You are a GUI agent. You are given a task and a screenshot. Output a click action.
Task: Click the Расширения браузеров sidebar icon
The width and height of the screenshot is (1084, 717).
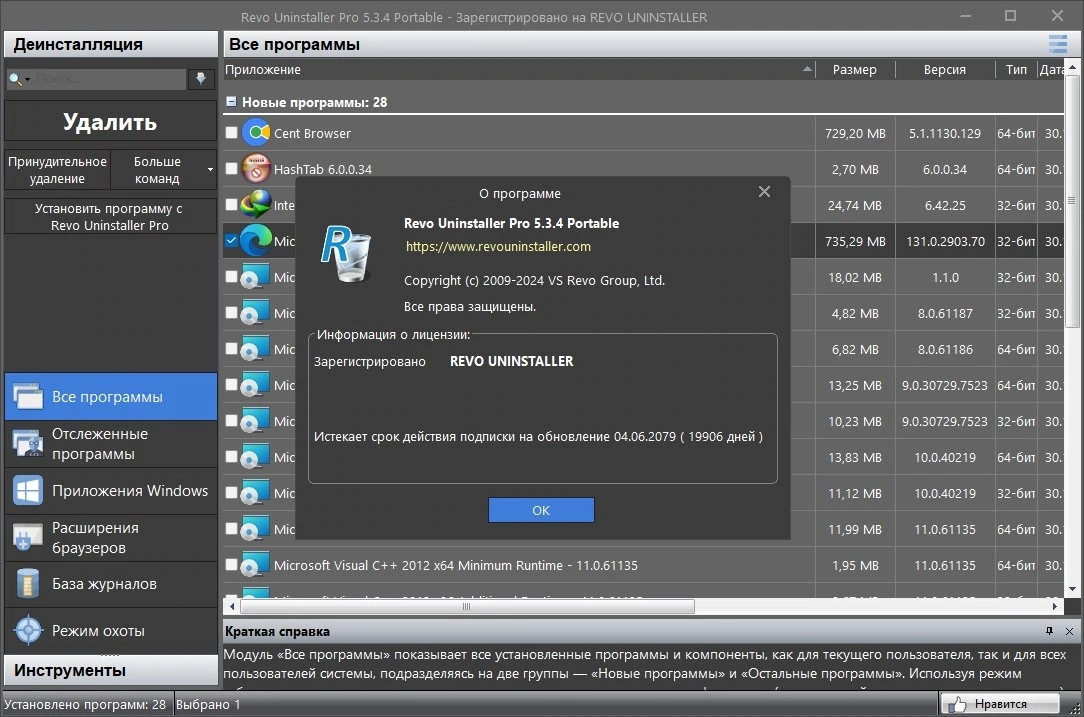(28, 537)
